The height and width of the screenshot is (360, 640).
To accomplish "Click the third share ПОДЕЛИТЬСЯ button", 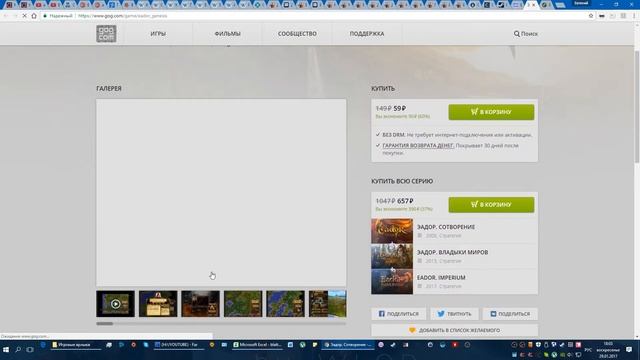I will tap(510, 314).
